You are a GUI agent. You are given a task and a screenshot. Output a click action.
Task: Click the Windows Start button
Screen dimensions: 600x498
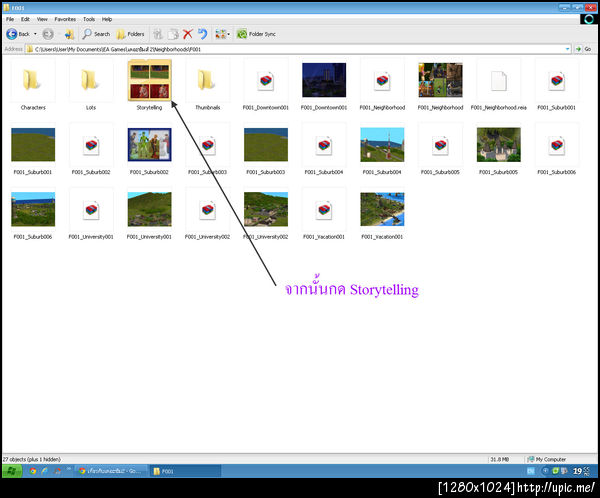pyautogui.click(x=12, y=471)
